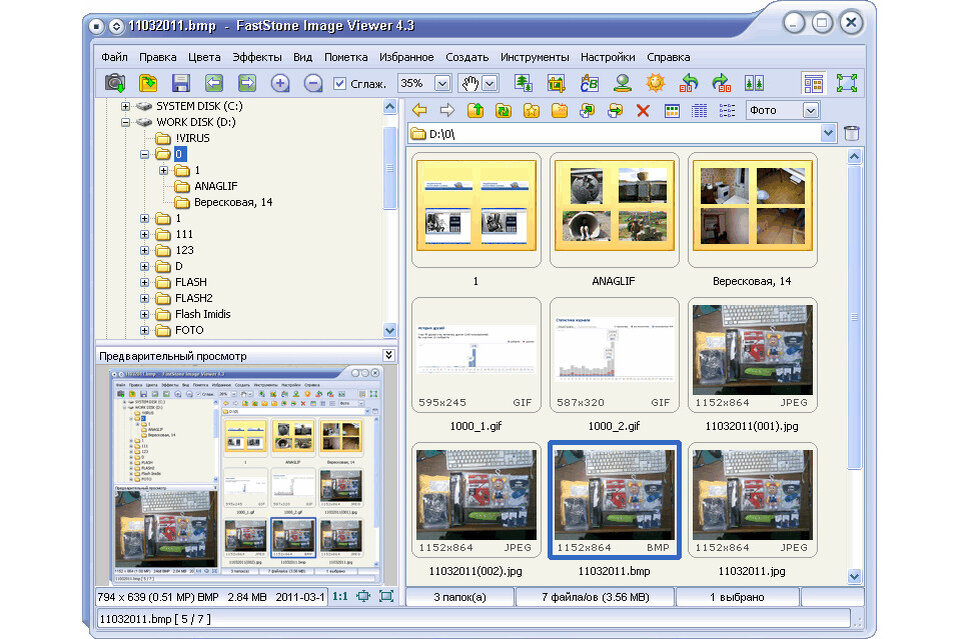Click the trash bin icon beside path

(851, 133)
